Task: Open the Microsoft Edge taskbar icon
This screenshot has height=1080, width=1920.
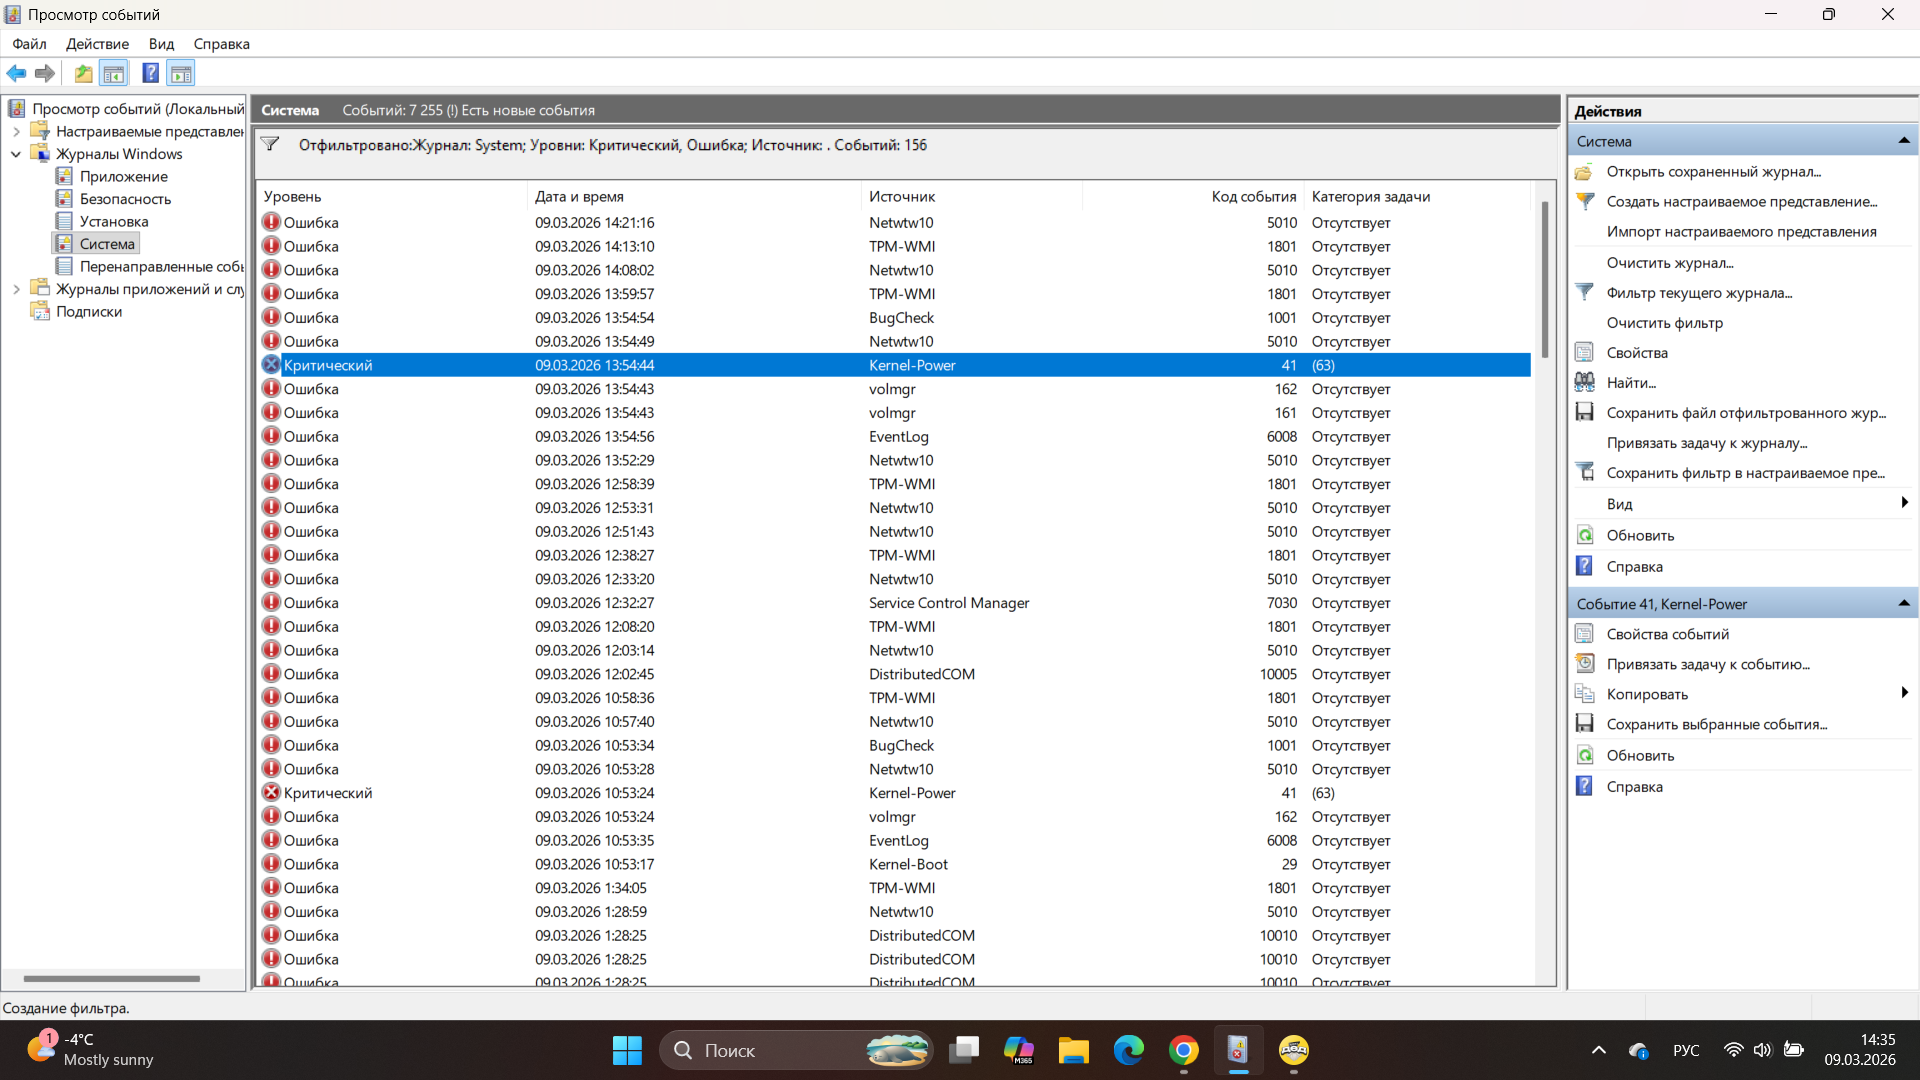Action: point(1129,1050)
